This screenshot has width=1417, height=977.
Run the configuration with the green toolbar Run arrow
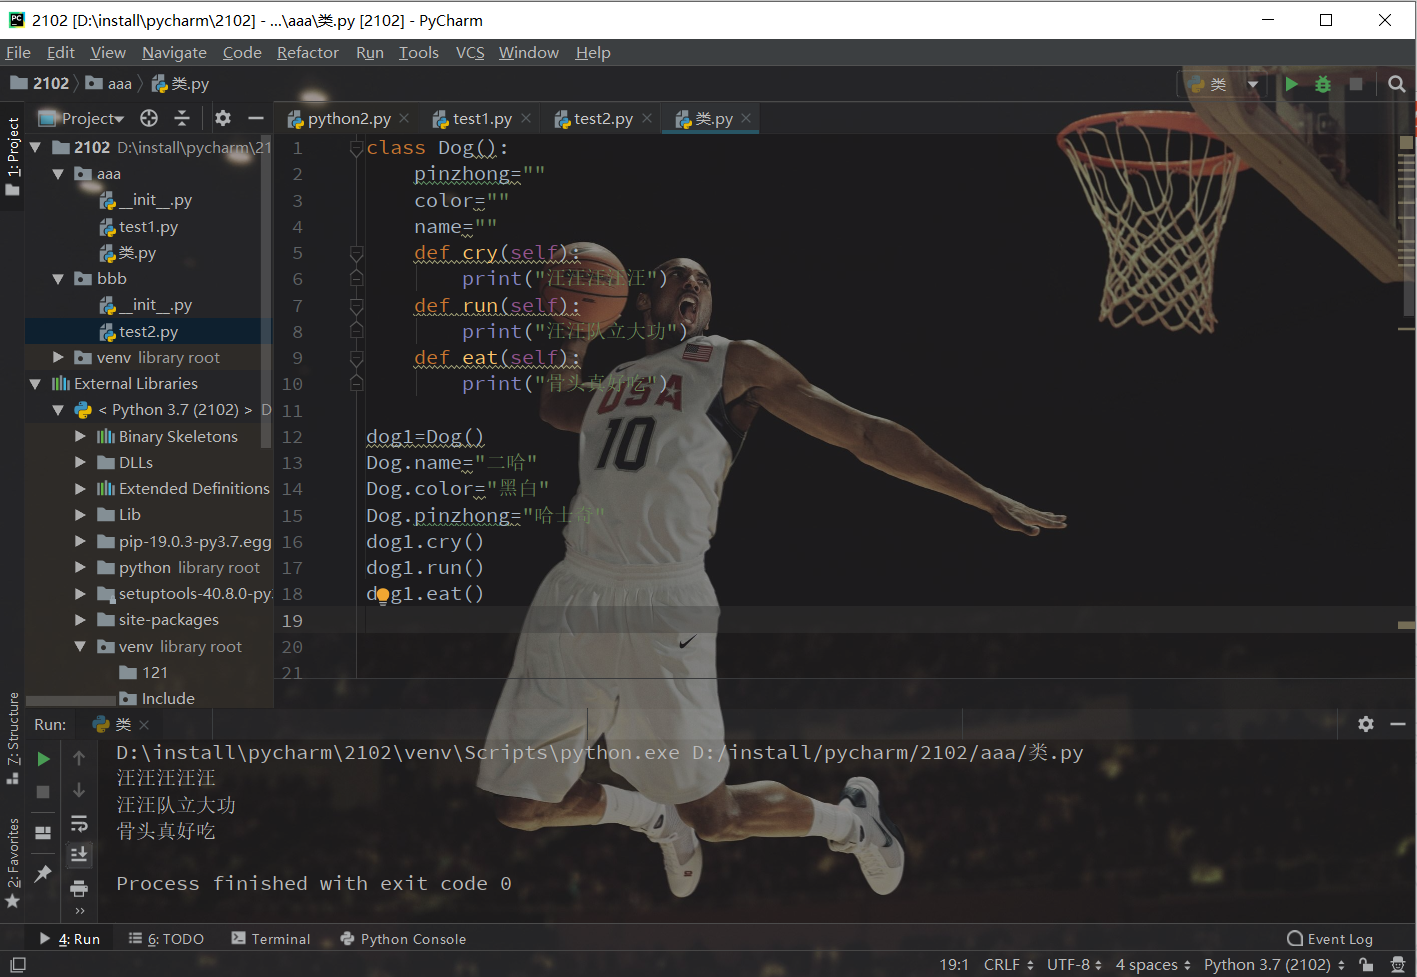1292,84
